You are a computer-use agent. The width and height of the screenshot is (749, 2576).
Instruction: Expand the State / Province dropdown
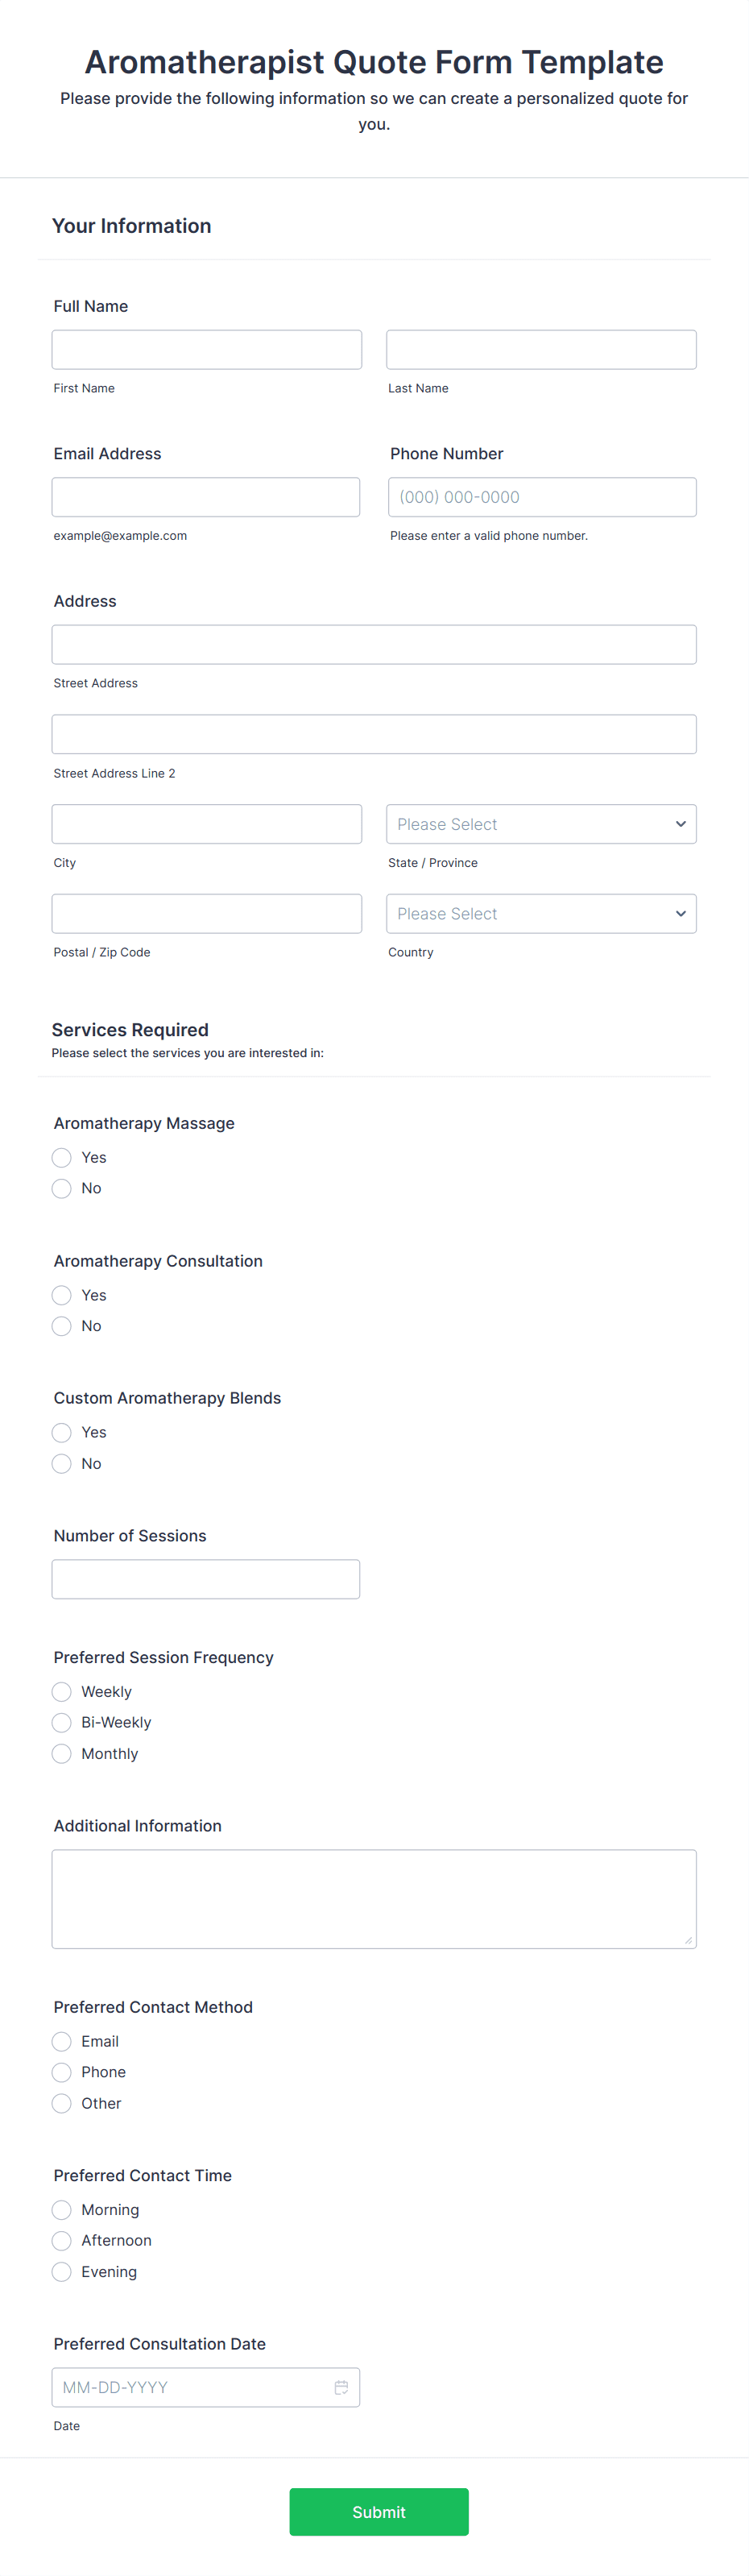pyautogui.click(x=541, y=824)
